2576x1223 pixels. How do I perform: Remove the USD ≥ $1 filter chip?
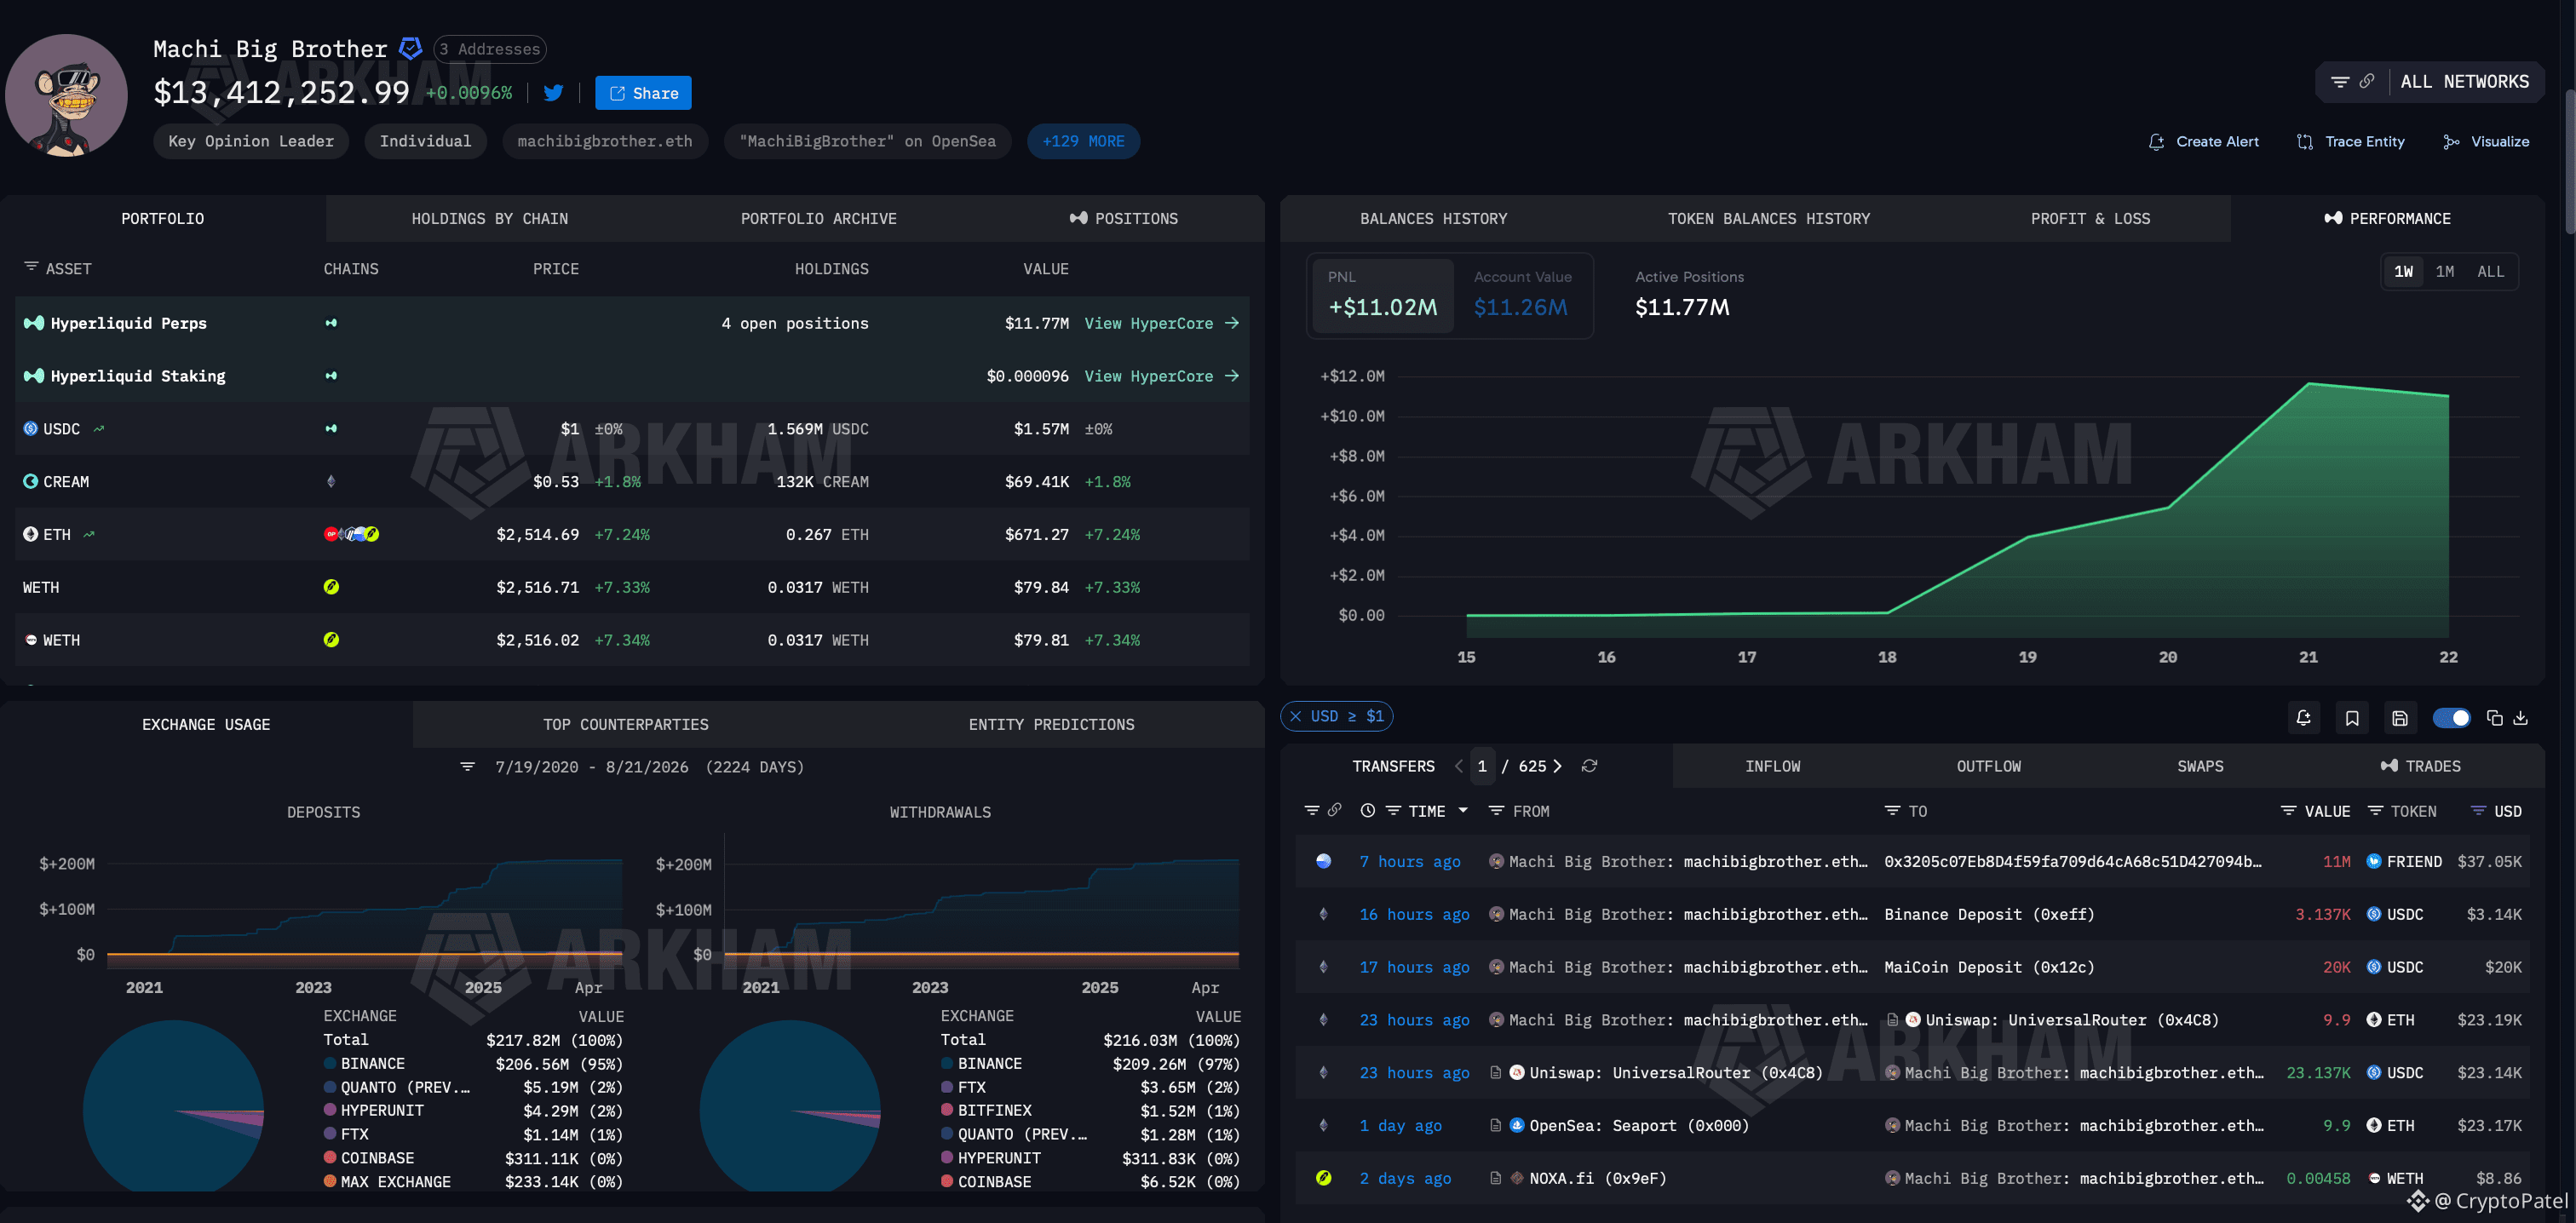click(x=1296, y=716)
